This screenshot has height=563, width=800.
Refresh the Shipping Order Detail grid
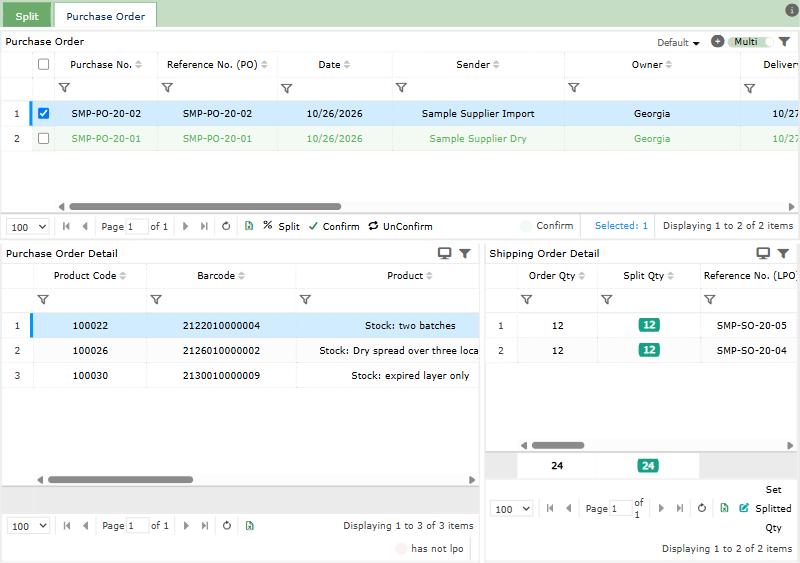(x=702, y=508)
